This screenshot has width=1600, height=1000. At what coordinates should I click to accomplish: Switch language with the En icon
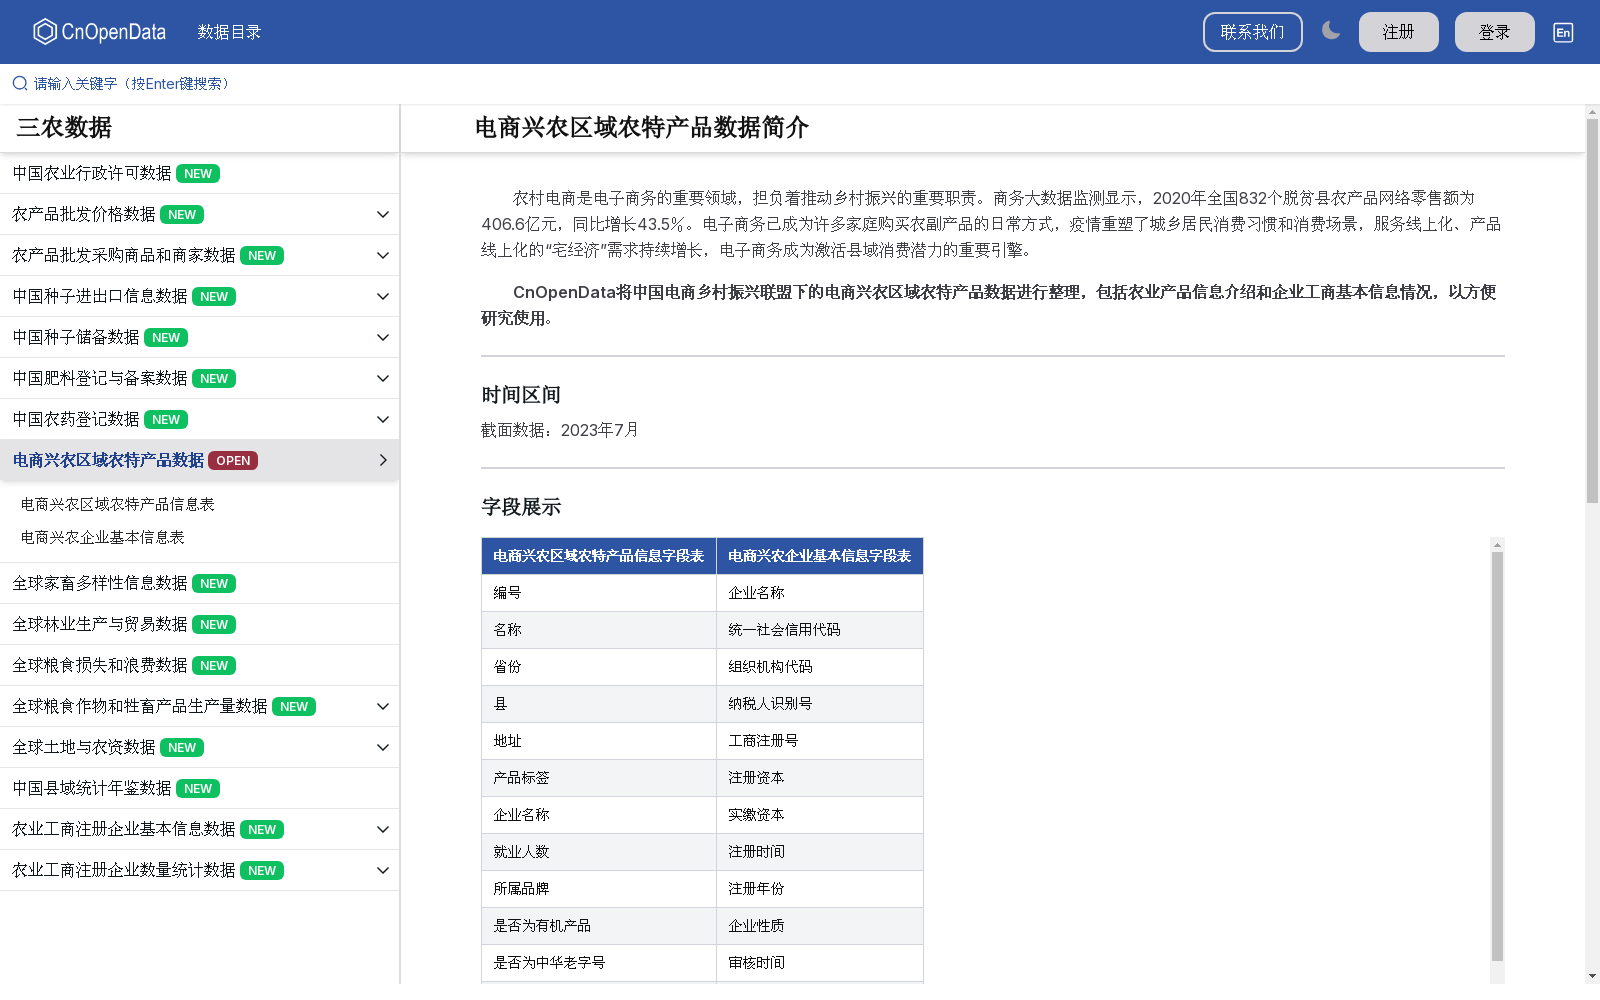tap(1563, 32)
